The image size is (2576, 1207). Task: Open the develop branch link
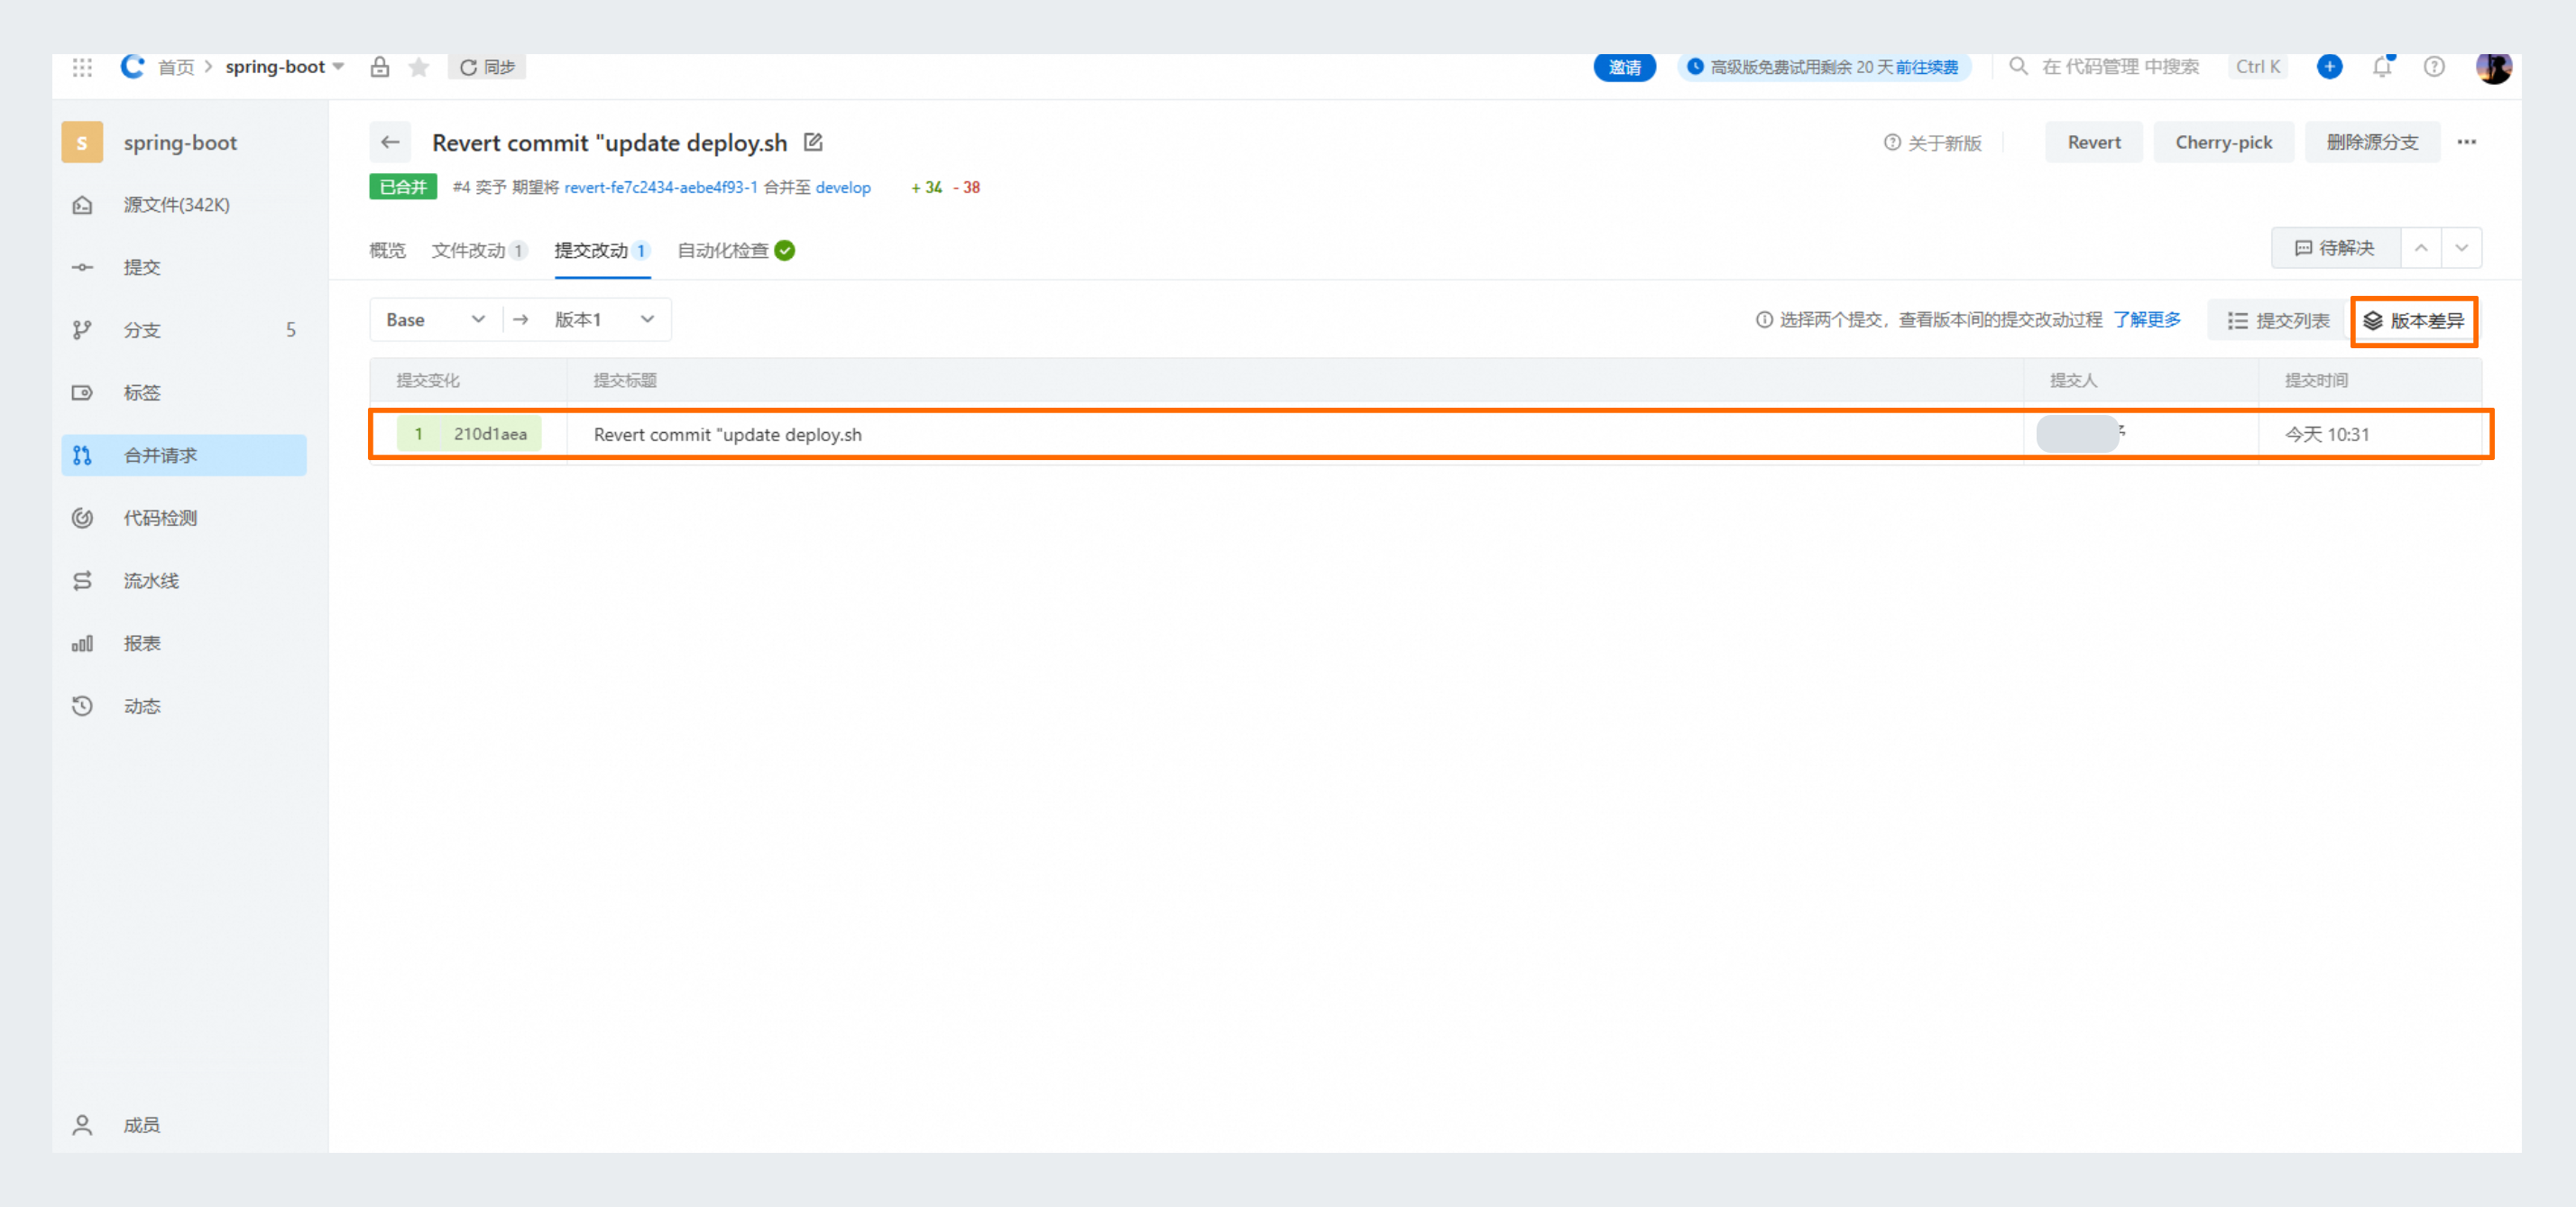pos(843,187)
